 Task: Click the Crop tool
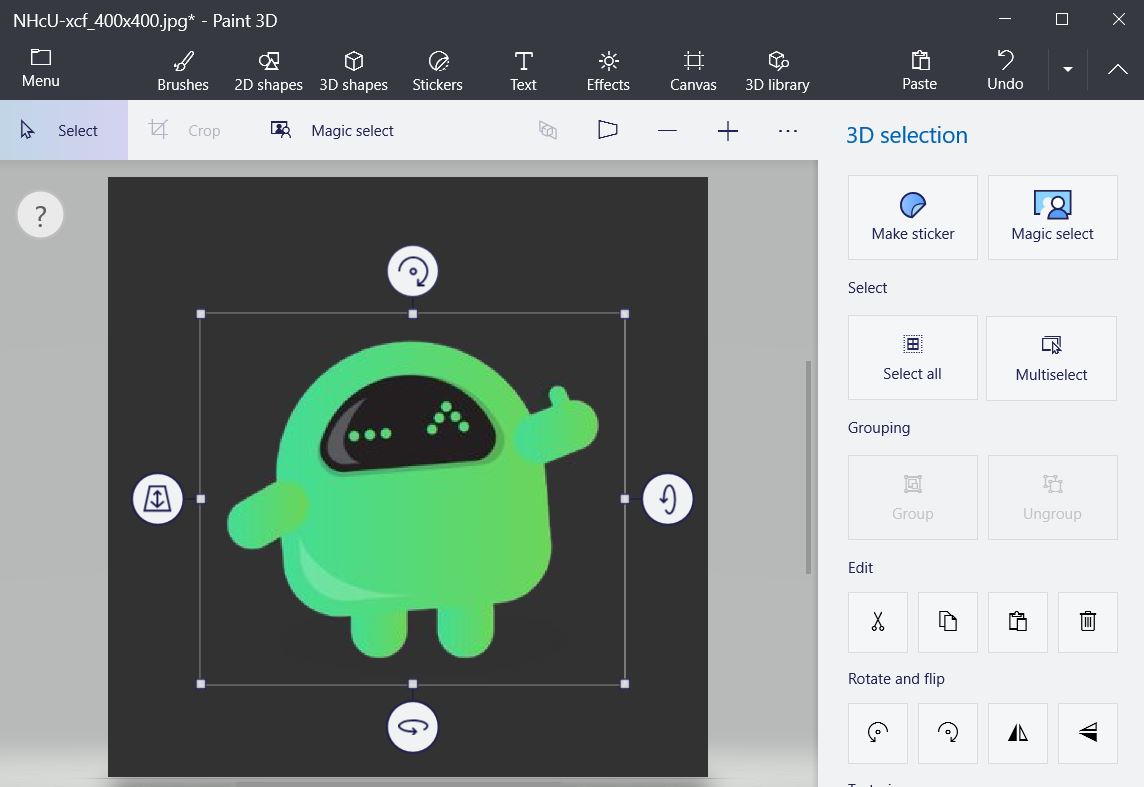[185, 131]
